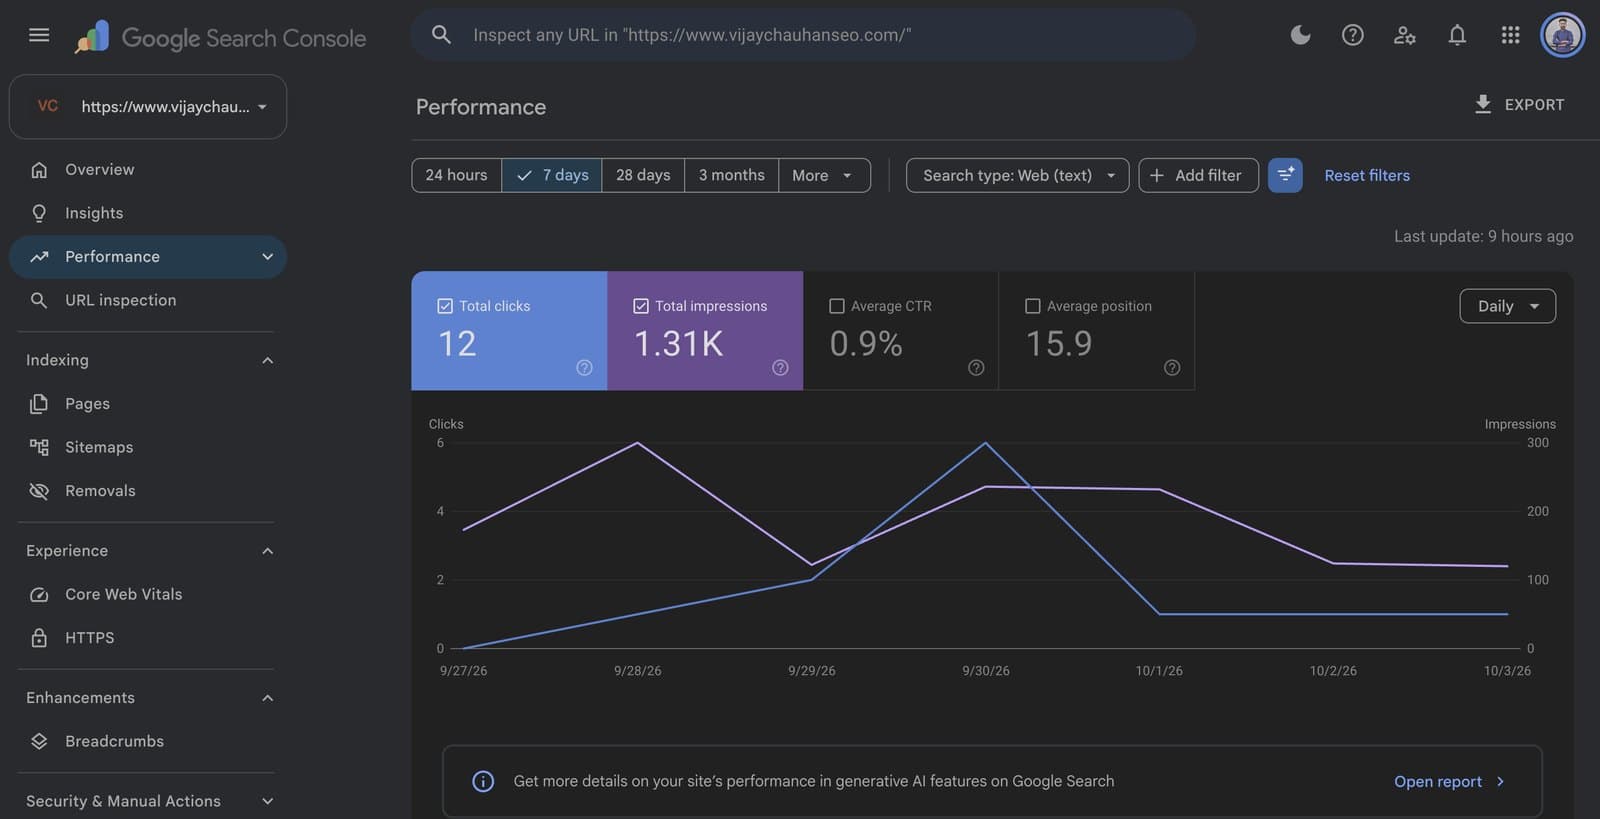Viewport: 1600px width, 819px height.
Task: Collapse the Indexing section
Action: click(x=267, y=360)
